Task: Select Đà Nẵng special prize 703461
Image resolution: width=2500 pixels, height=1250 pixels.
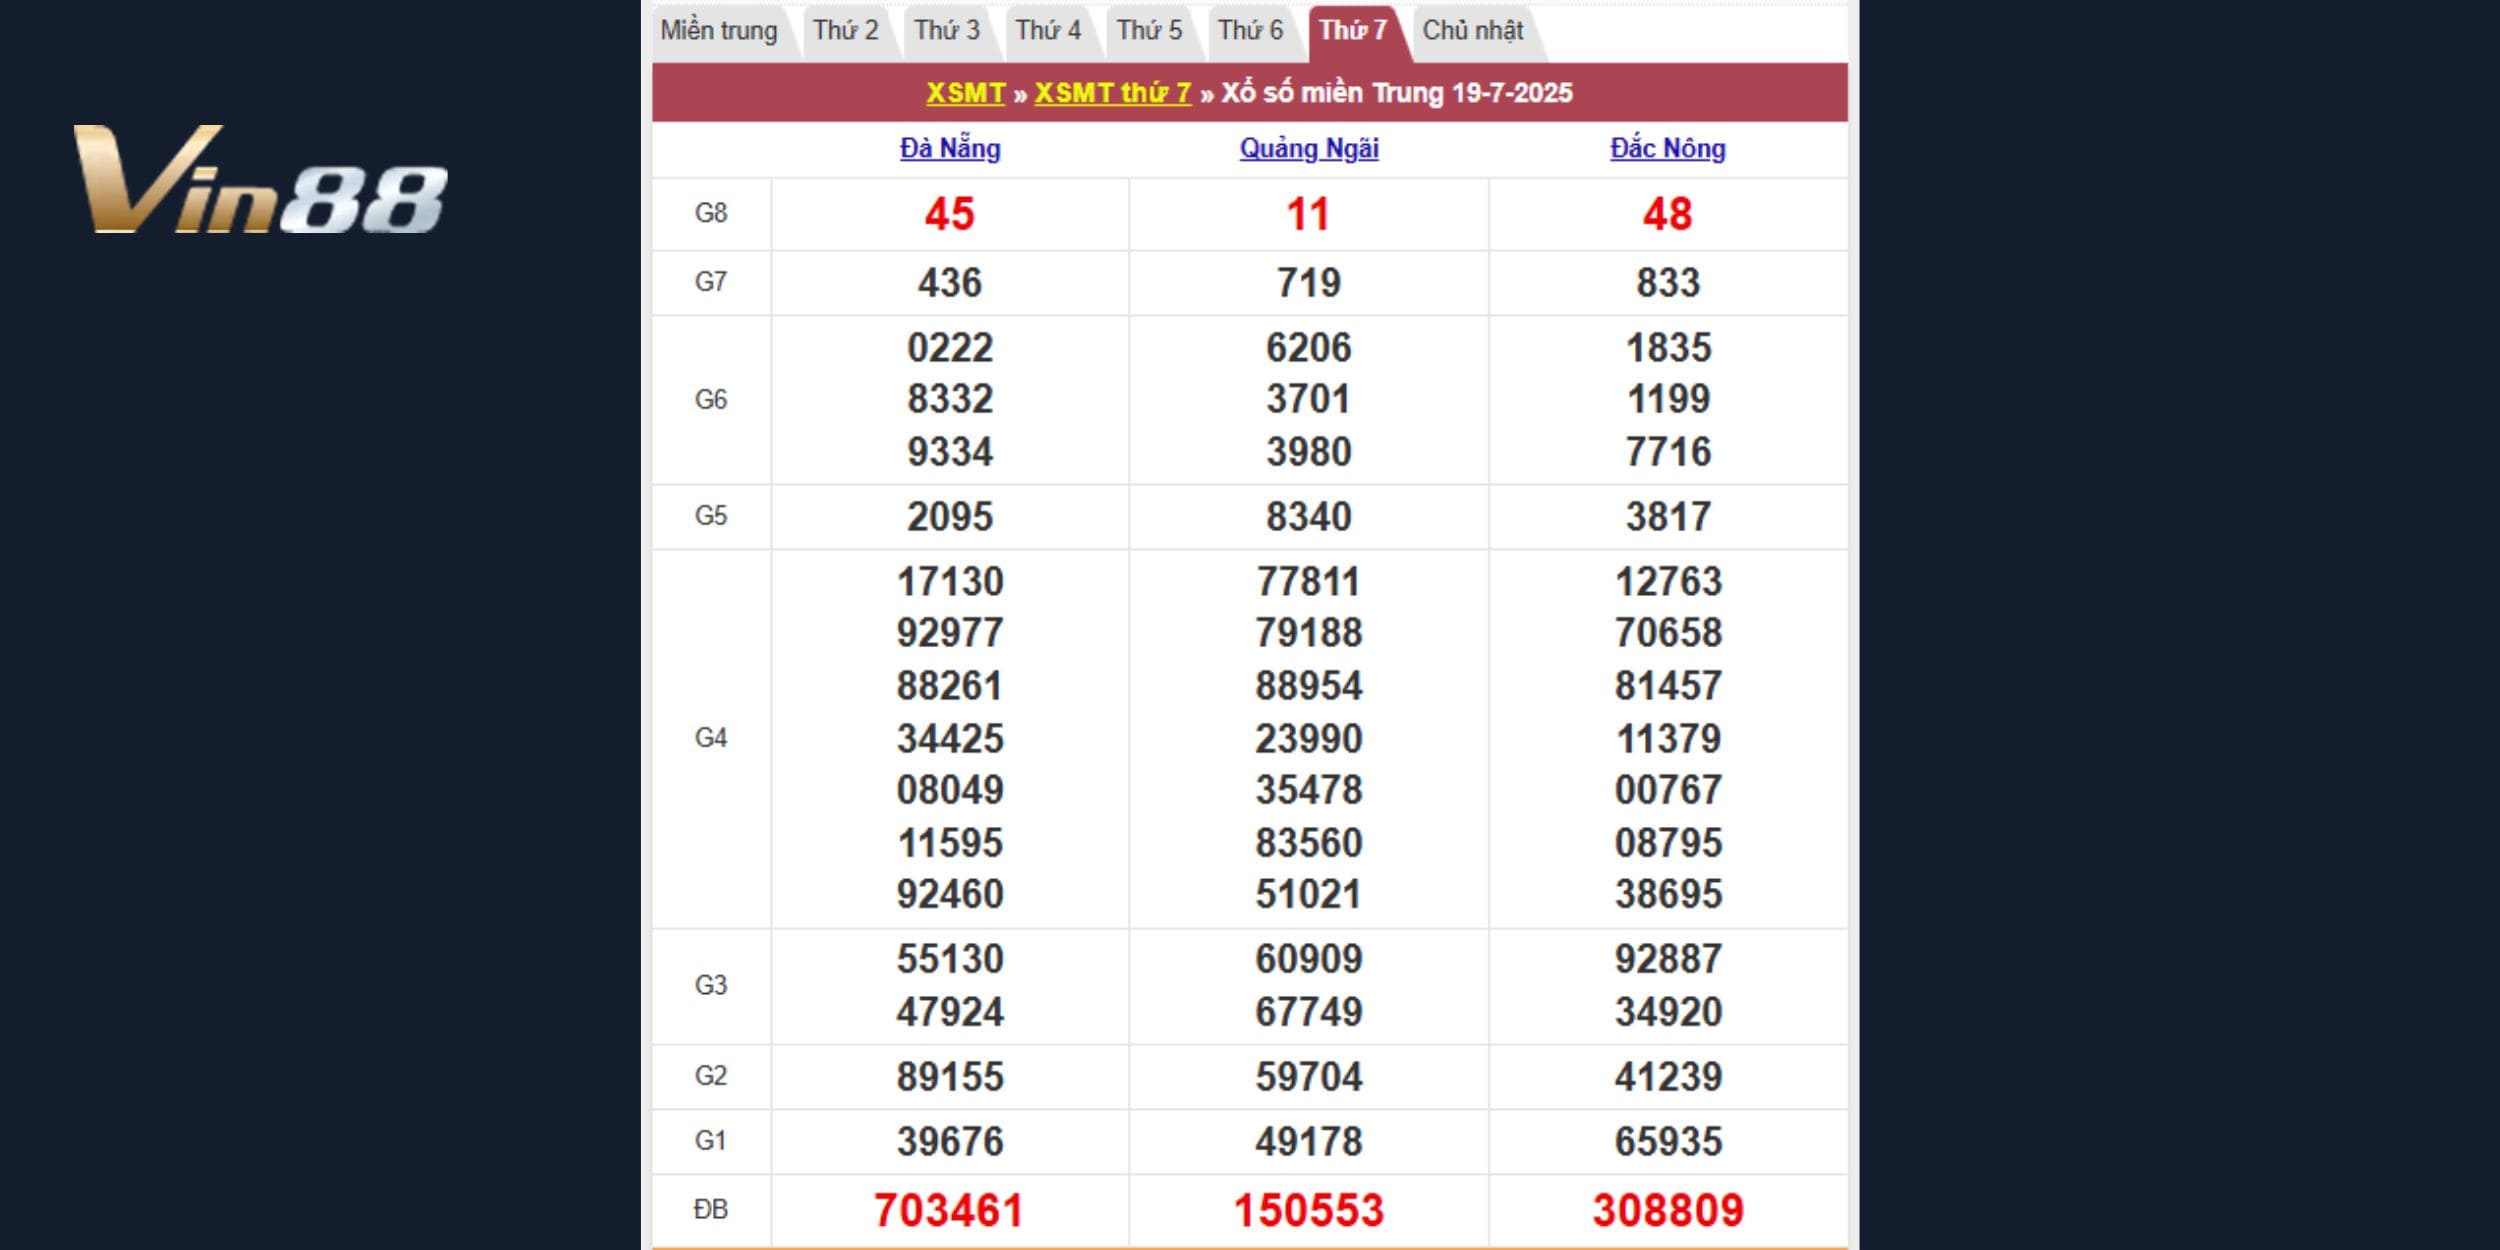Action: (x=949, y=1211)
